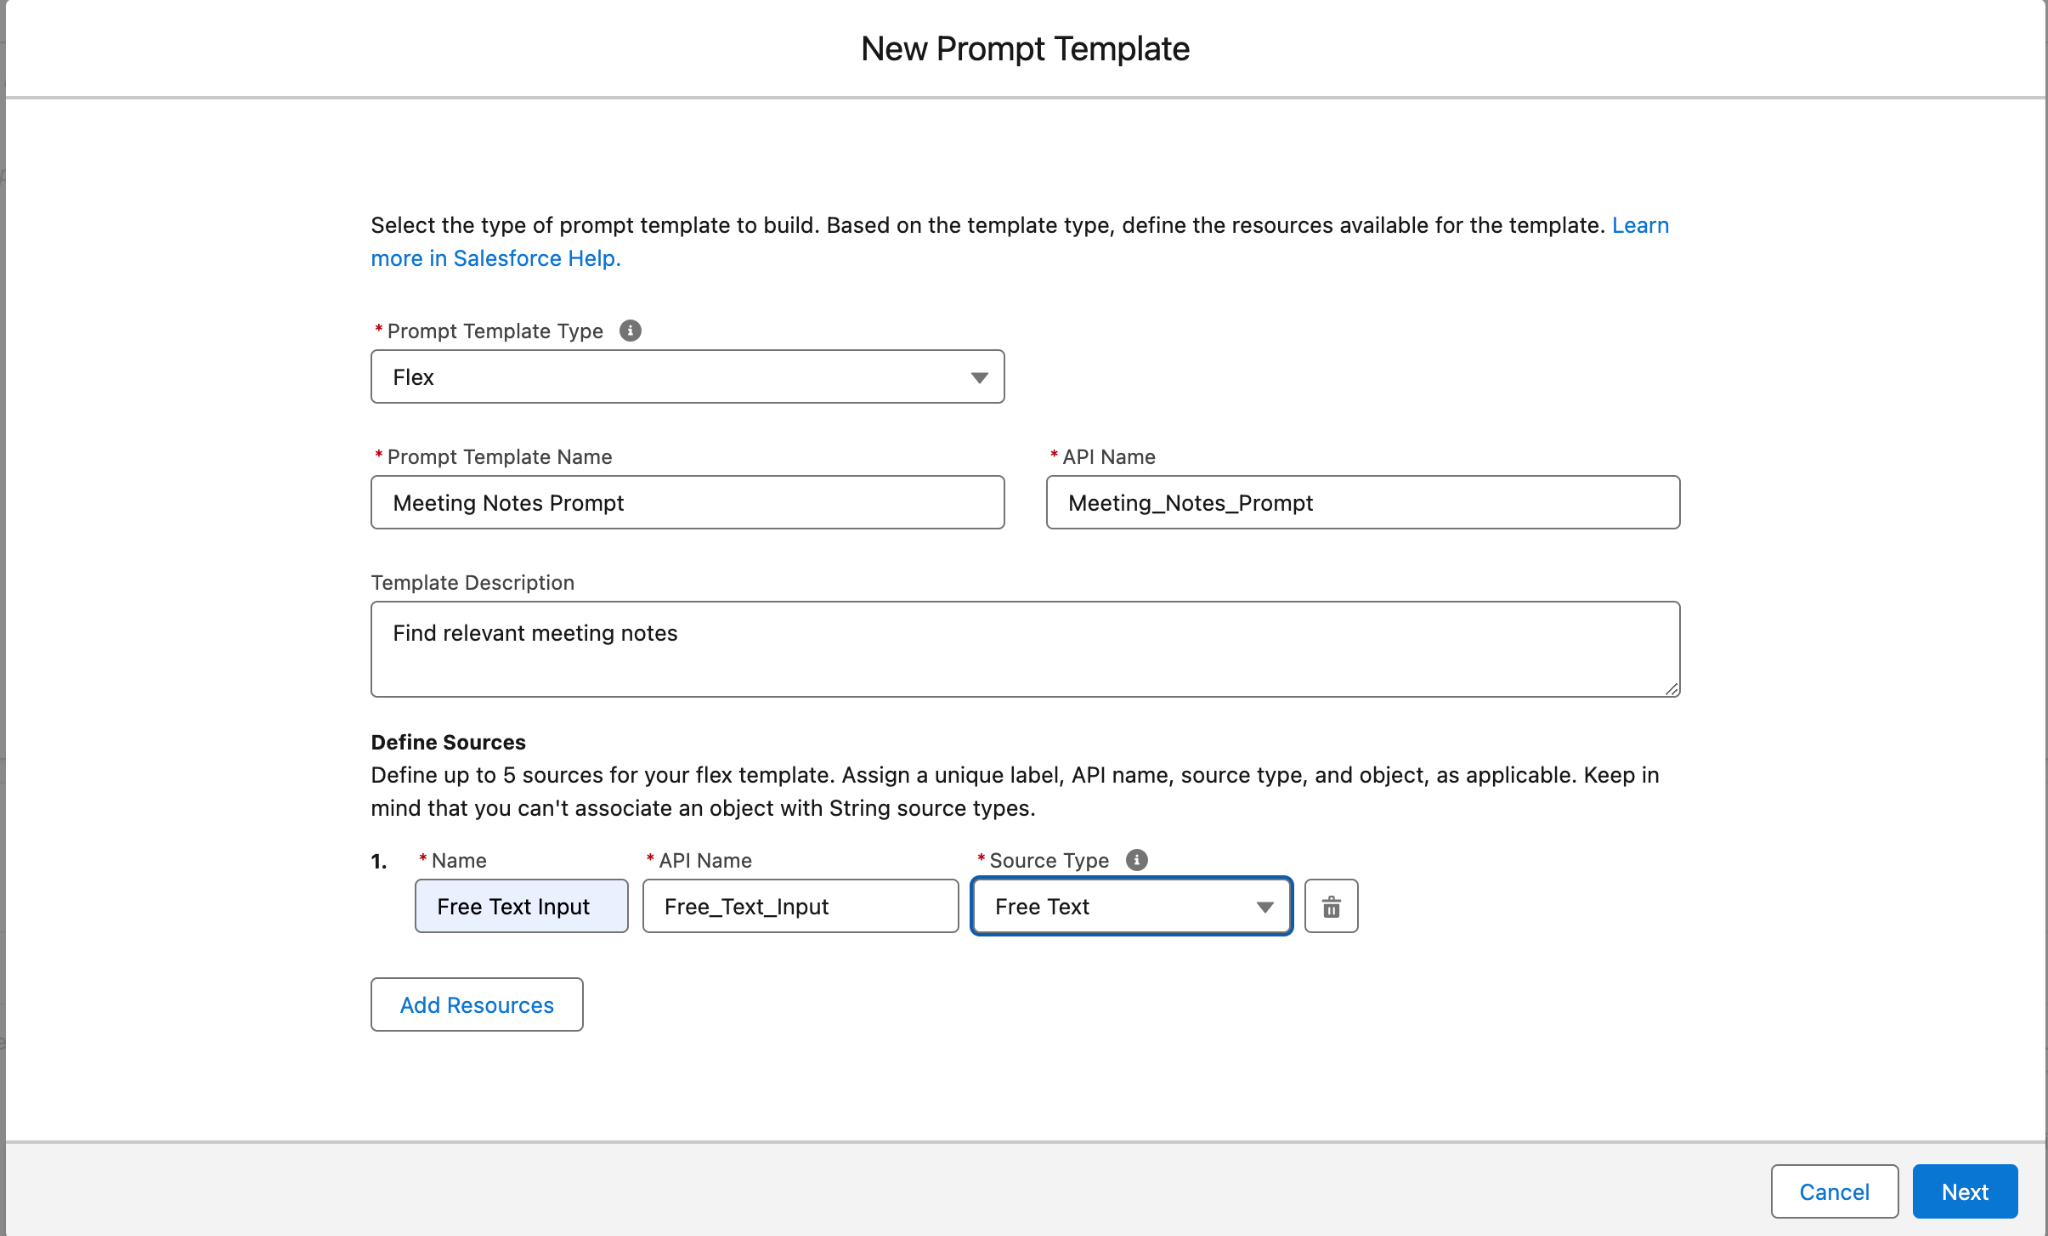Click the Template Description label text
This screenshot has height=1236, width=2048.
[x=472, y=583]
